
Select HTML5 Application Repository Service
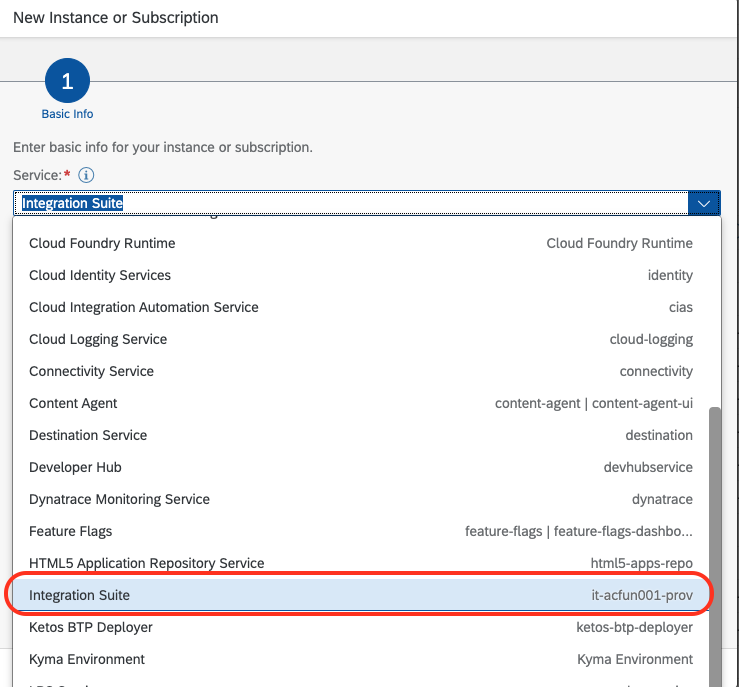point(361,564)
